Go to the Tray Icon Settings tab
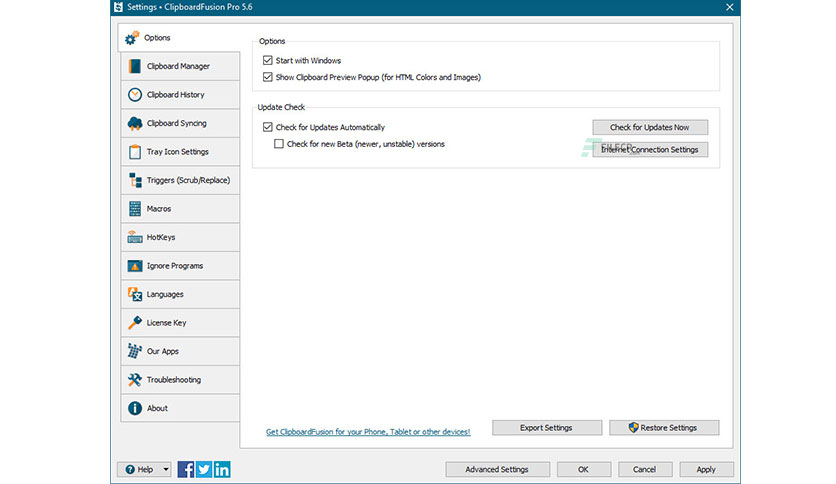This screenshot has width=836, height=484. pyautogui.click(x=180, y=152)
